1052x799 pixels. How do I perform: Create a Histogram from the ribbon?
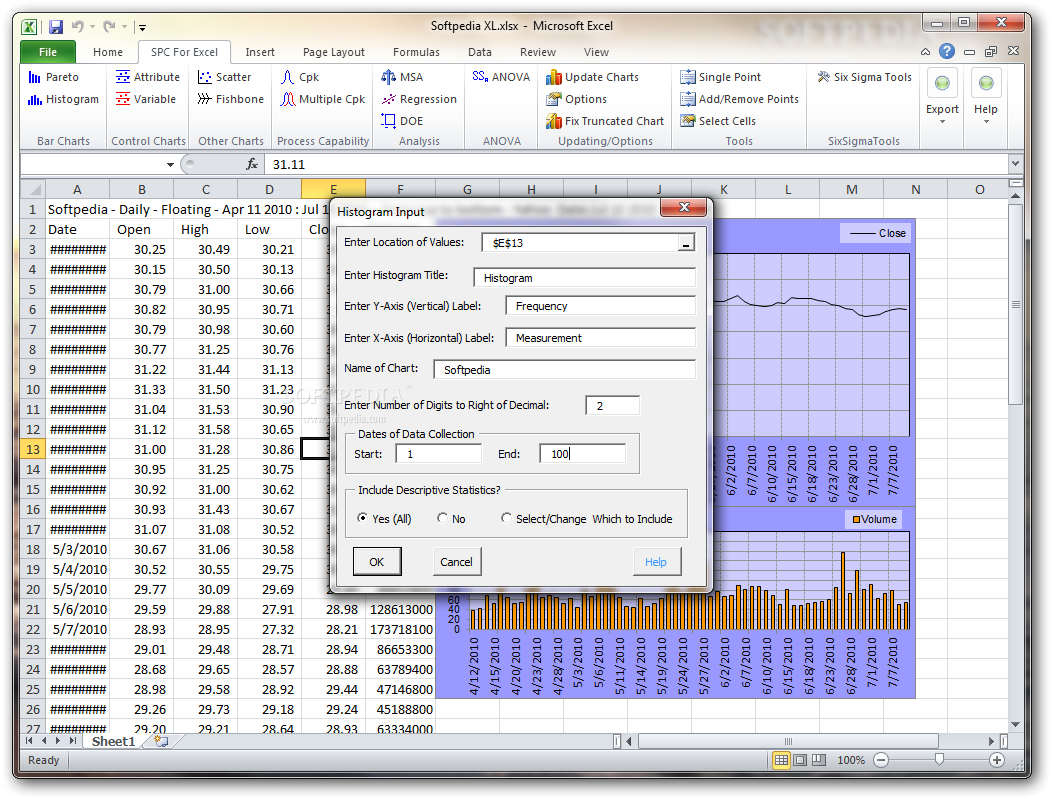coord(63,99)
